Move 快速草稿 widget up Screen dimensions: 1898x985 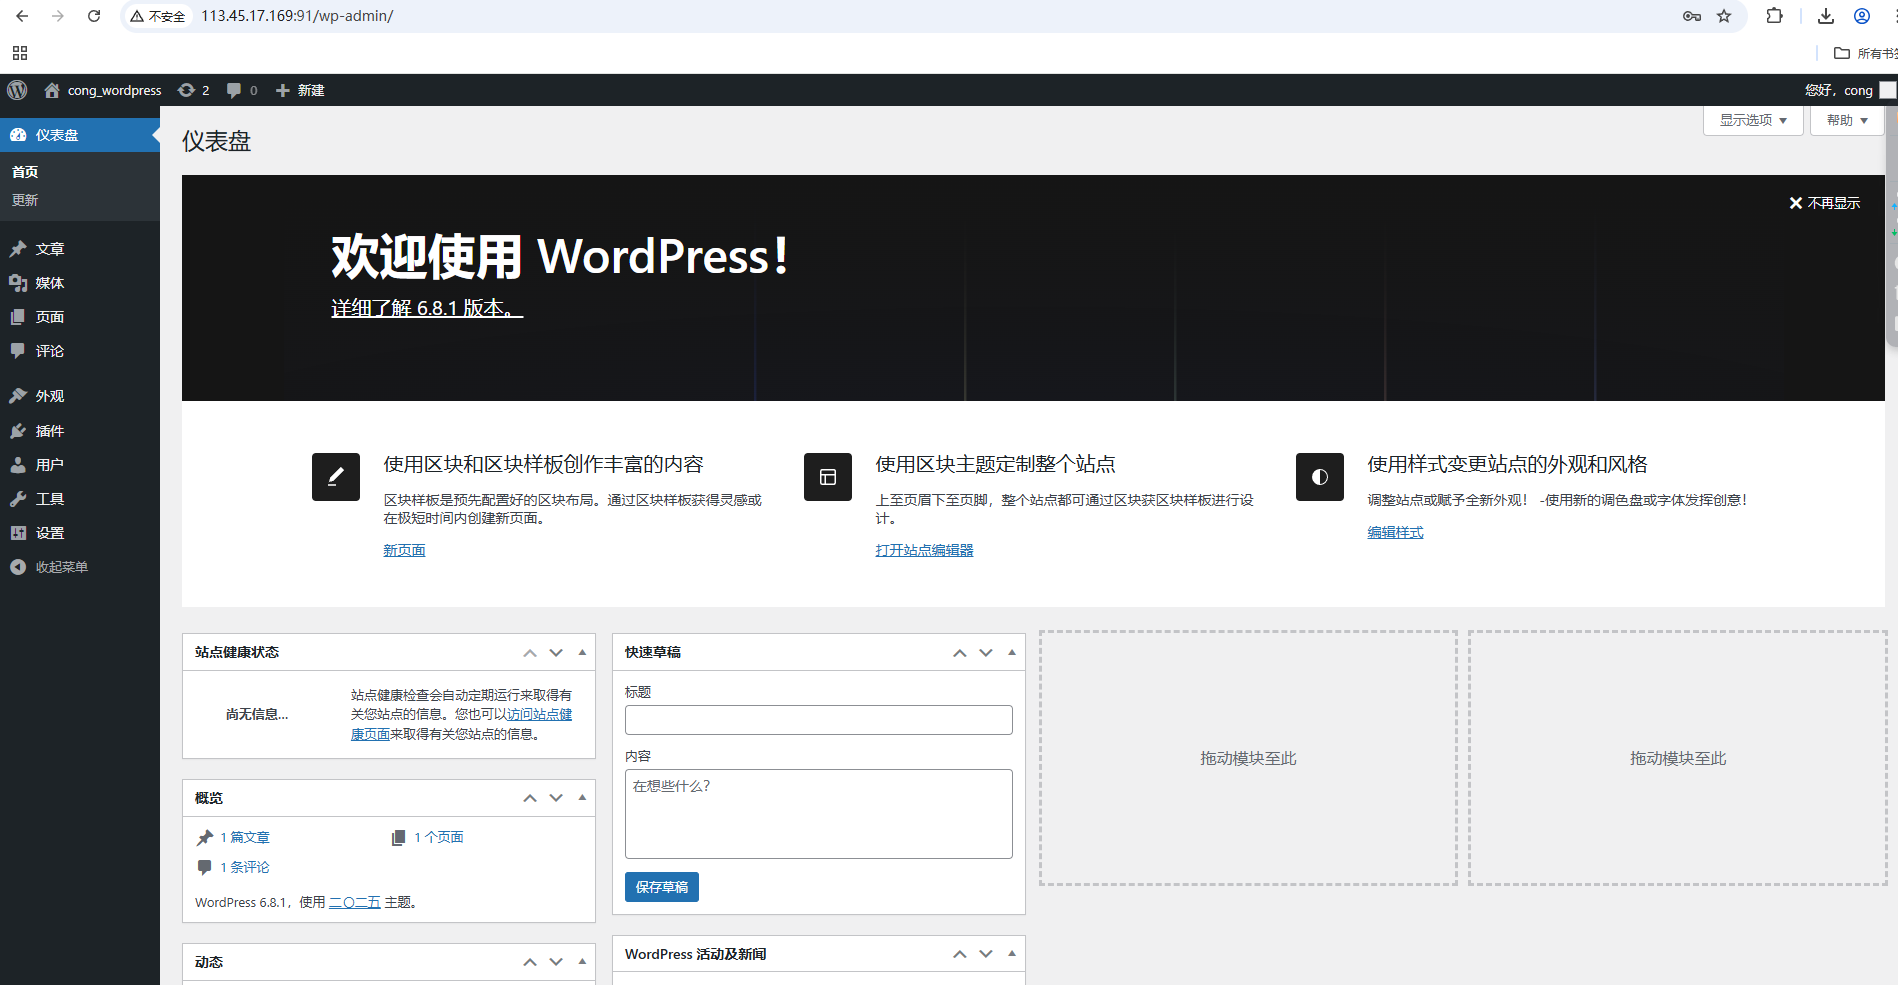point(960,653)
